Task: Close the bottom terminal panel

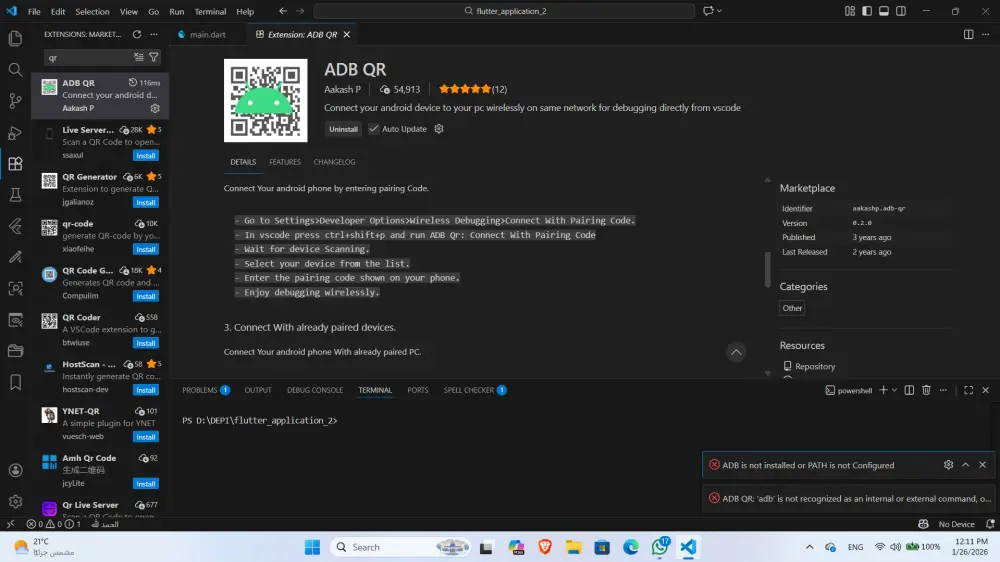Action: click(x=985, y=390)
